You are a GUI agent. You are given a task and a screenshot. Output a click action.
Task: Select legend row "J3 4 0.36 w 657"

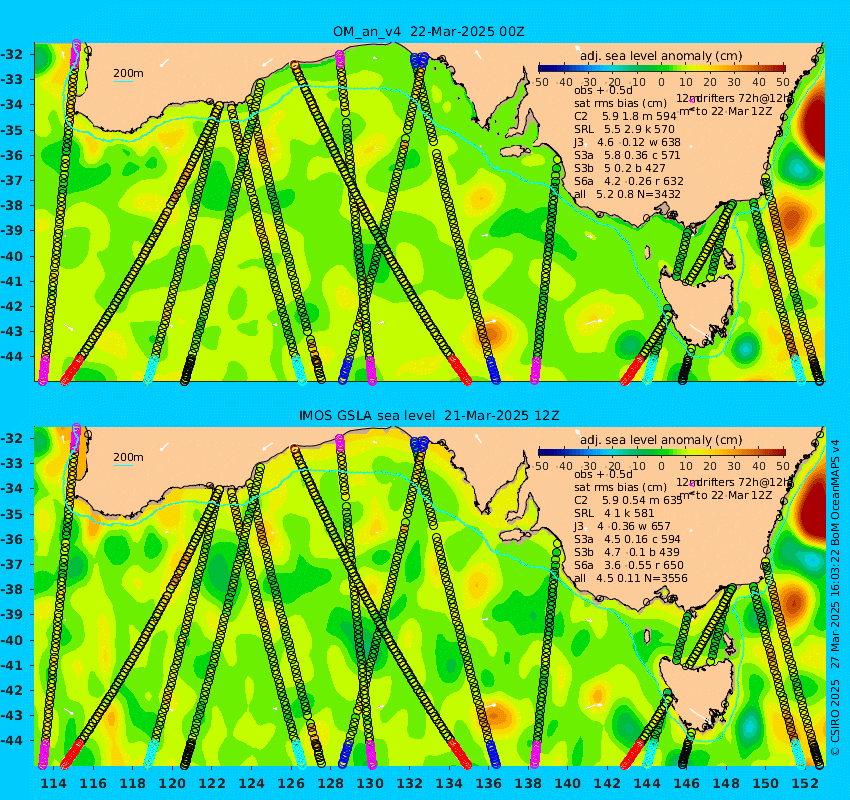coord(622,526)
